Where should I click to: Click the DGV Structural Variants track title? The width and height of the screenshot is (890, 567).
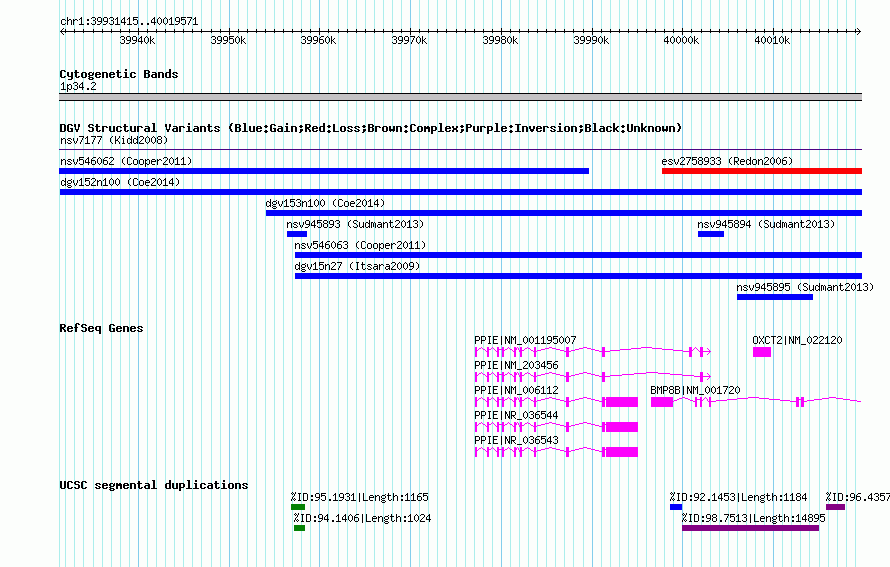[370, 128]
